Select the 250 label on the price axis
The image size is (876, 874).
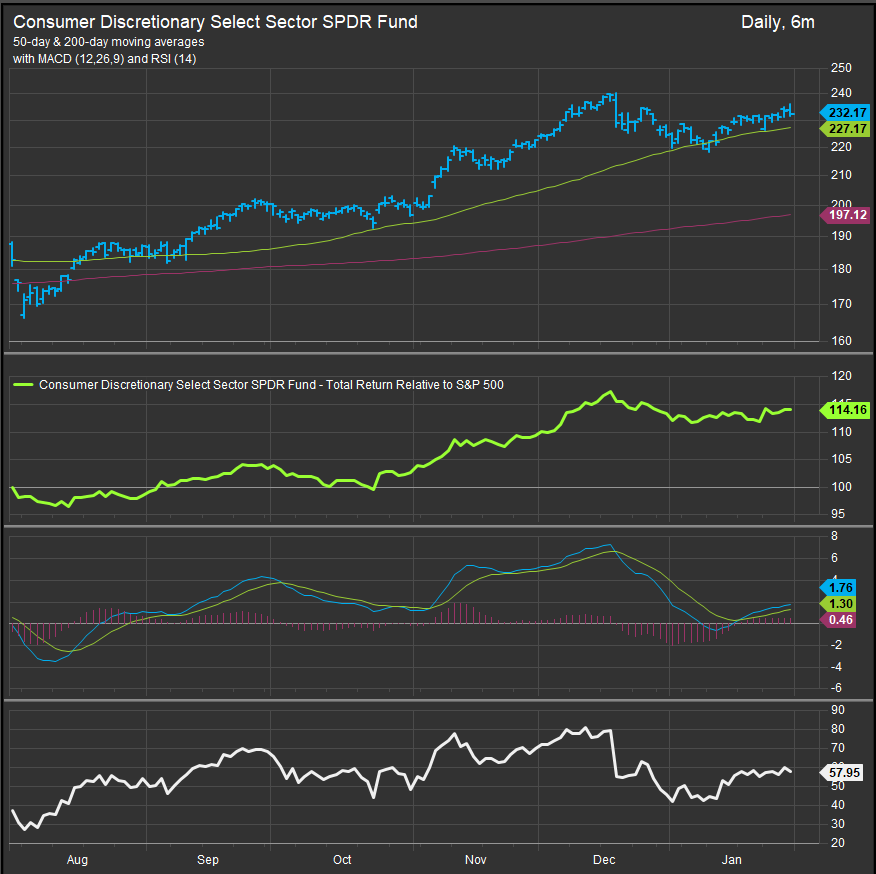pyautogui.click(x=841, y=68)
